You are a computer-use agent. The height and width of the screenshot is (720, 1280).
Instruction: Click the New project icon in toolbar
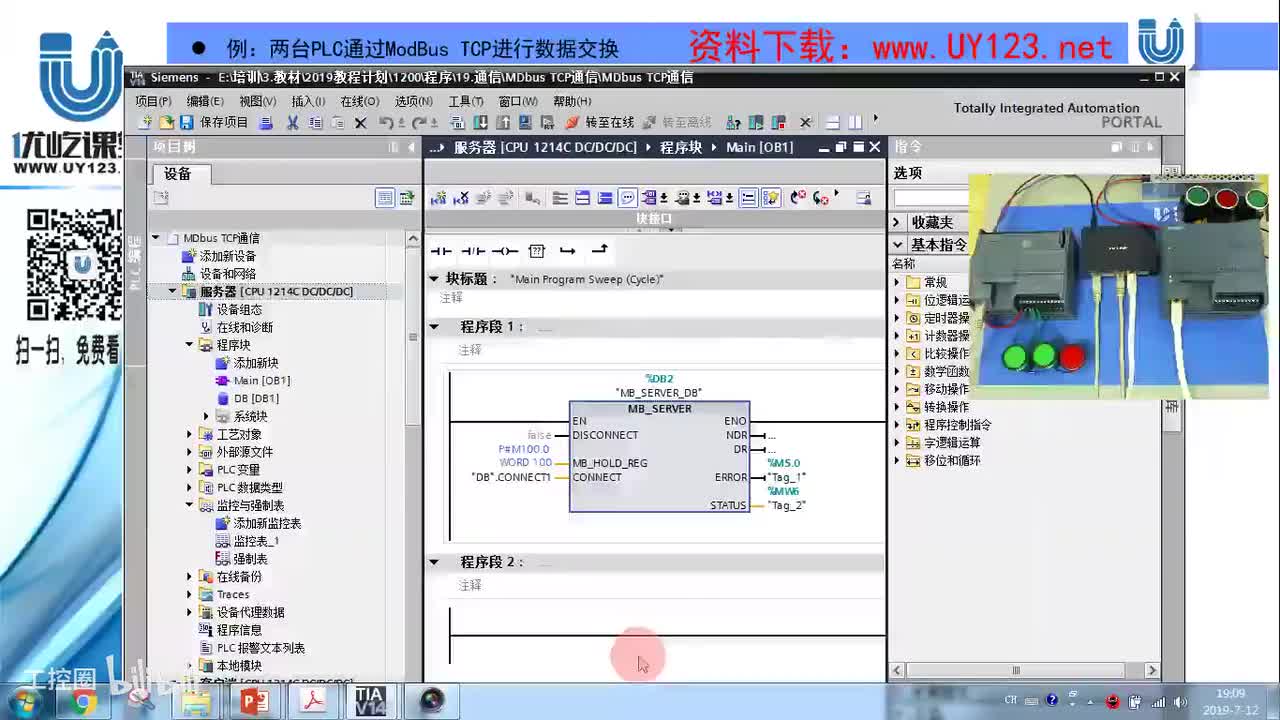click(145, 122)
